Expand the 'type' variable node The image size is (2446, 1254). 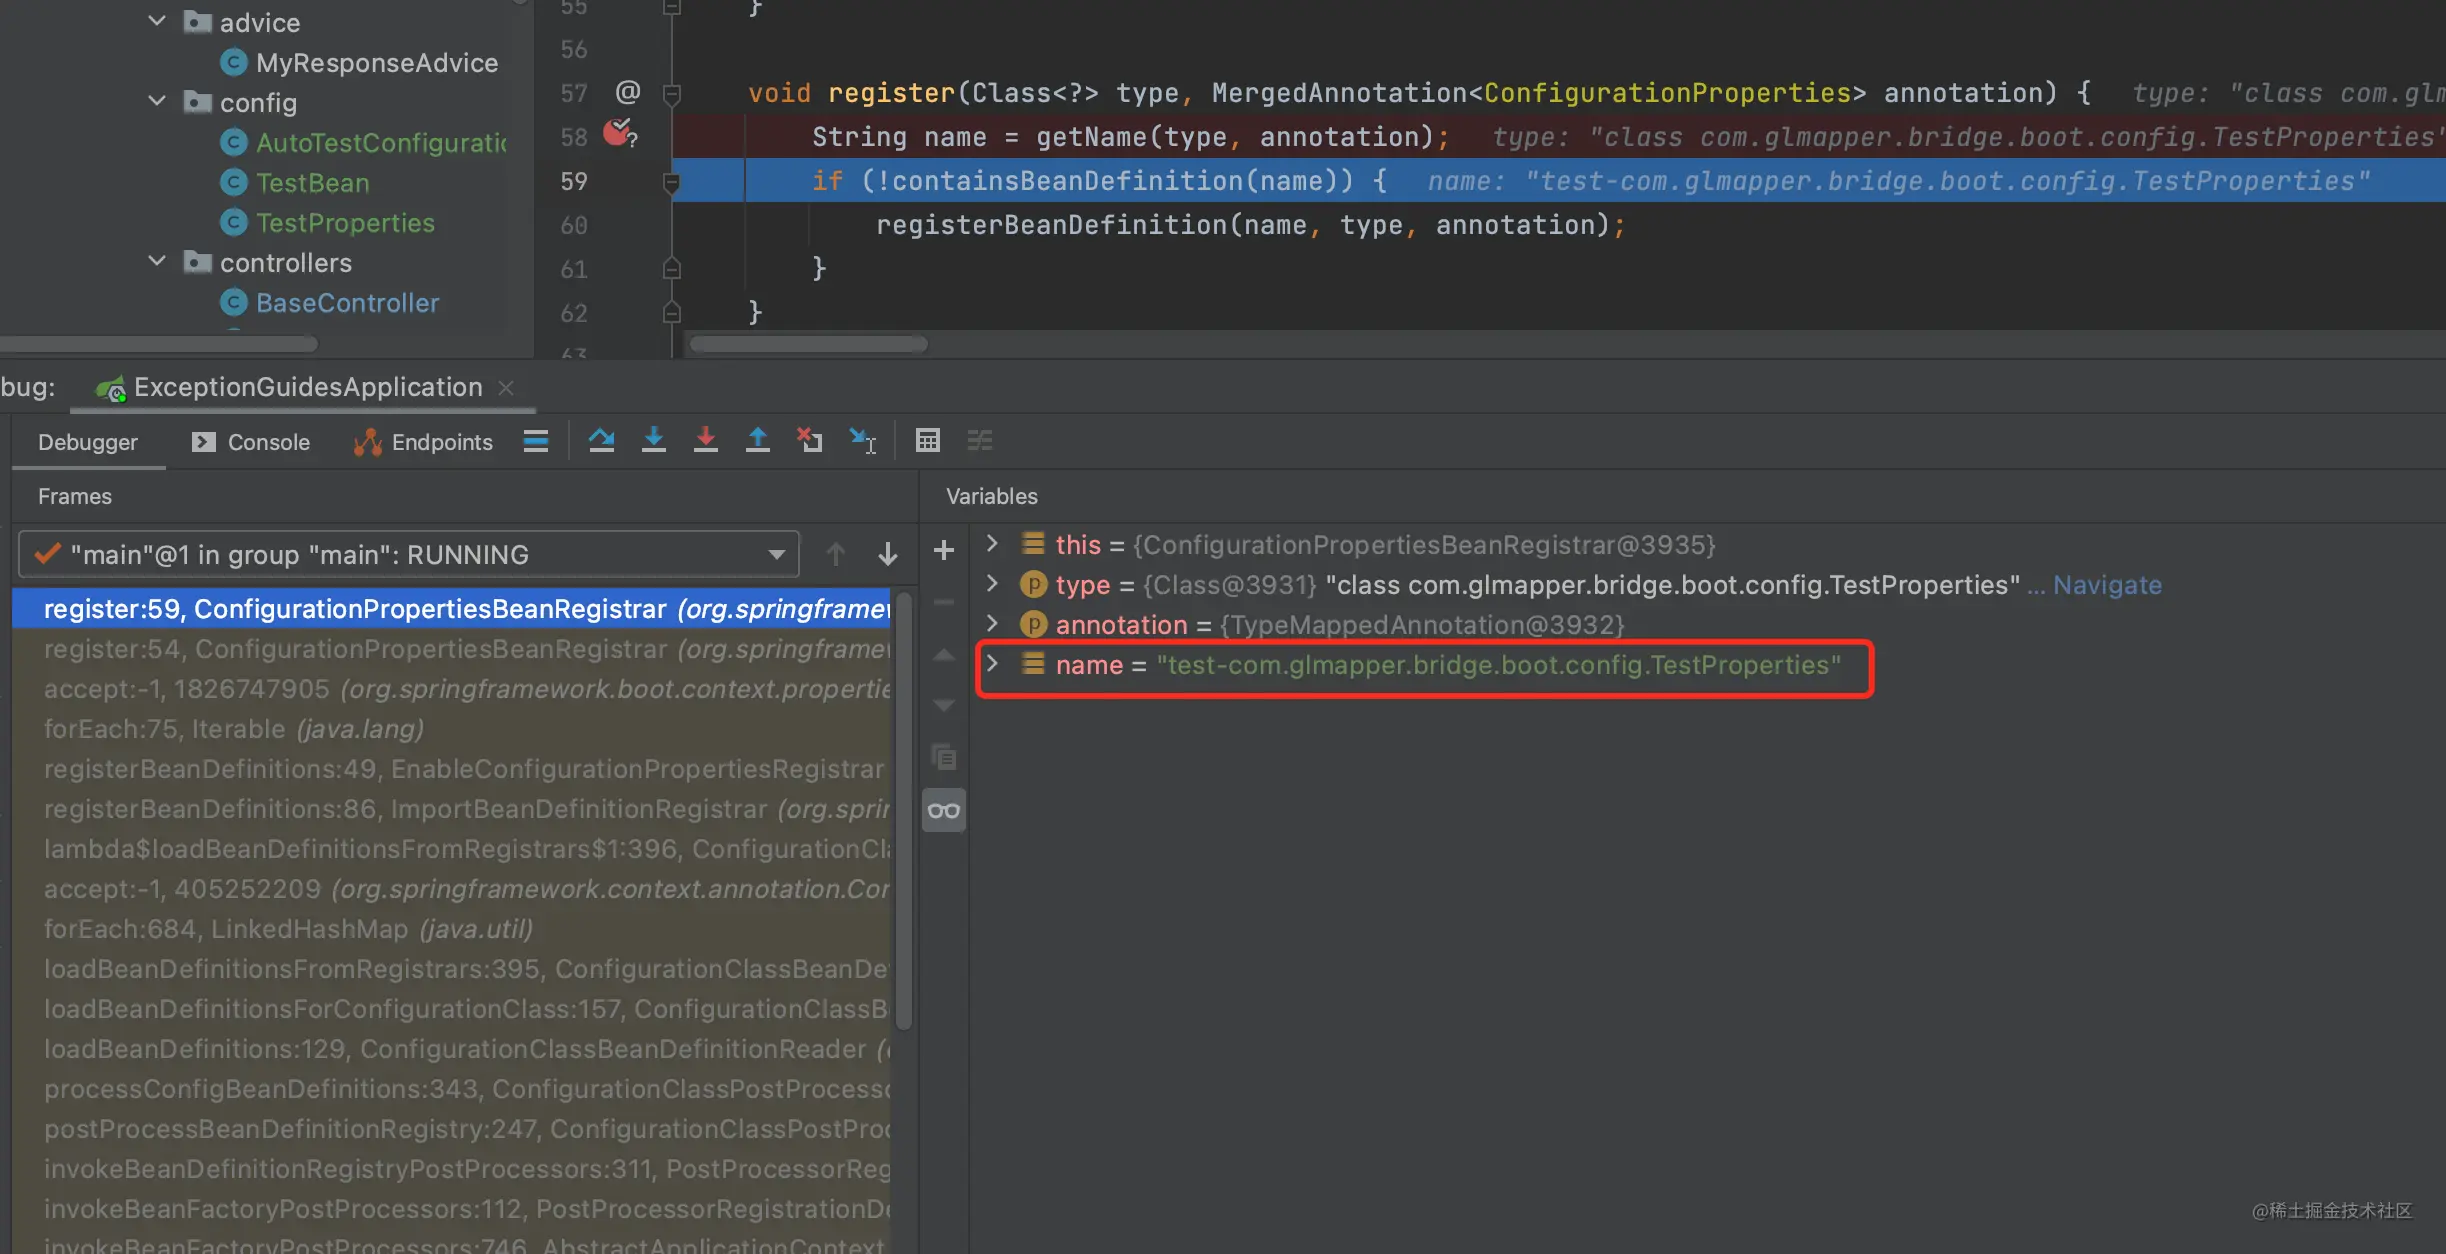click(992, 583)
